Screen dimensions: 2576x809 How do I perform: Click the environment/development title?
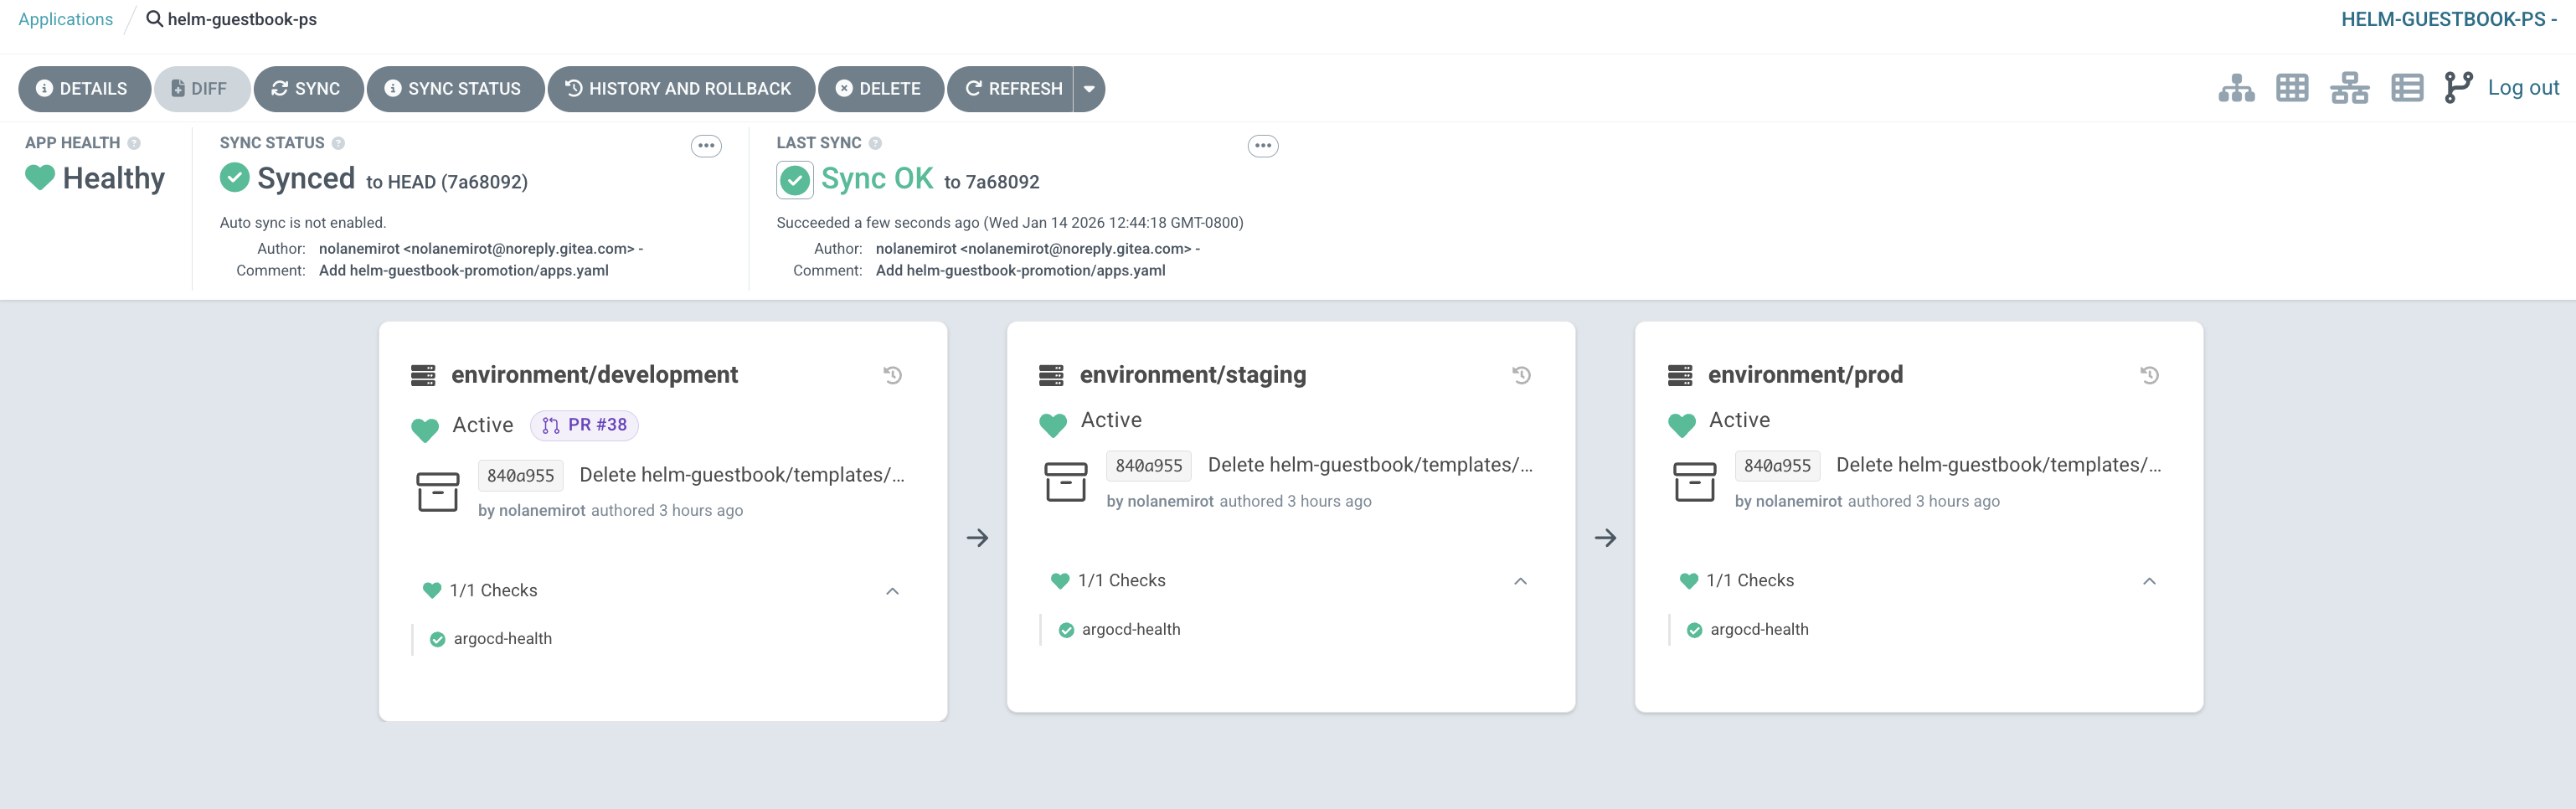coord(594,375)
